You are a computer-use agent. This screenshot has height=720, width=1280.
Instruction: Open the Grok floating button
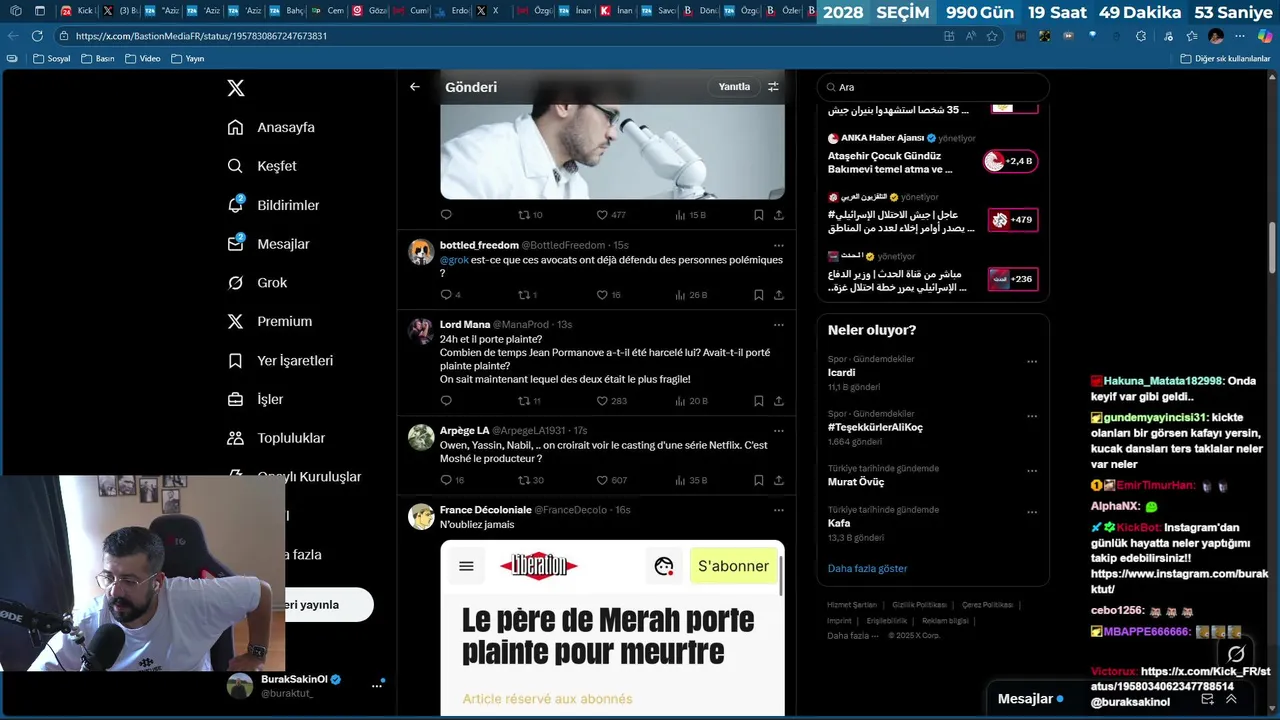(x=1236, y=655)
